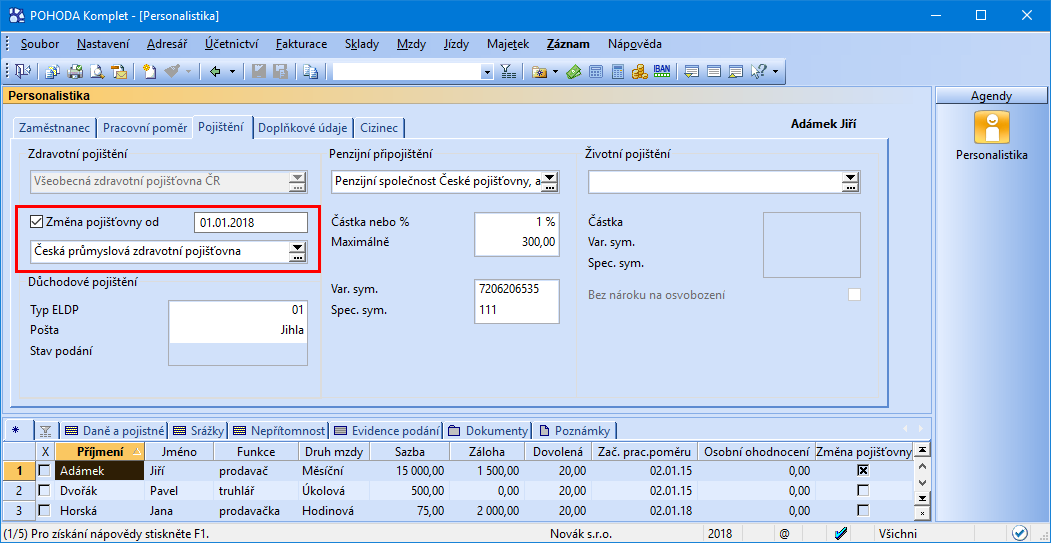Open the calculator icon in toolbar
Viewport: 1051px width, 543px height.
618,72
